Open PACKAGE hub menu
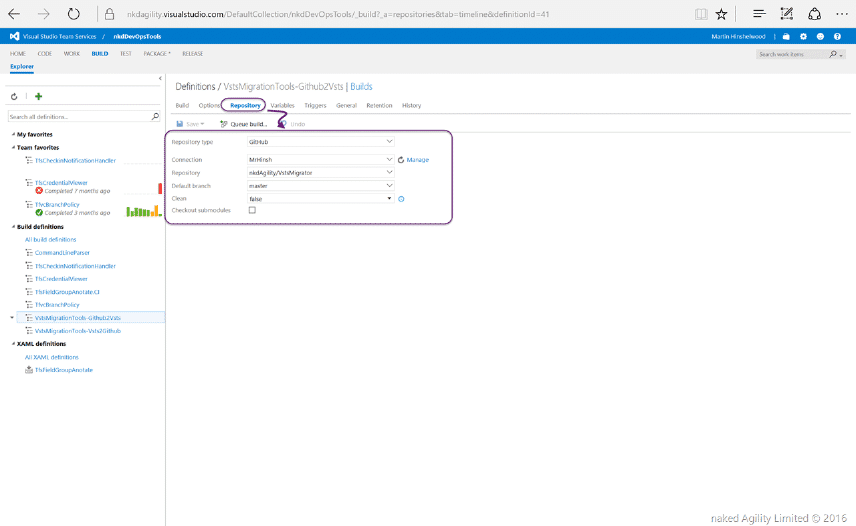Viewport: 856px width, 526px height. (x=157, y=53)
